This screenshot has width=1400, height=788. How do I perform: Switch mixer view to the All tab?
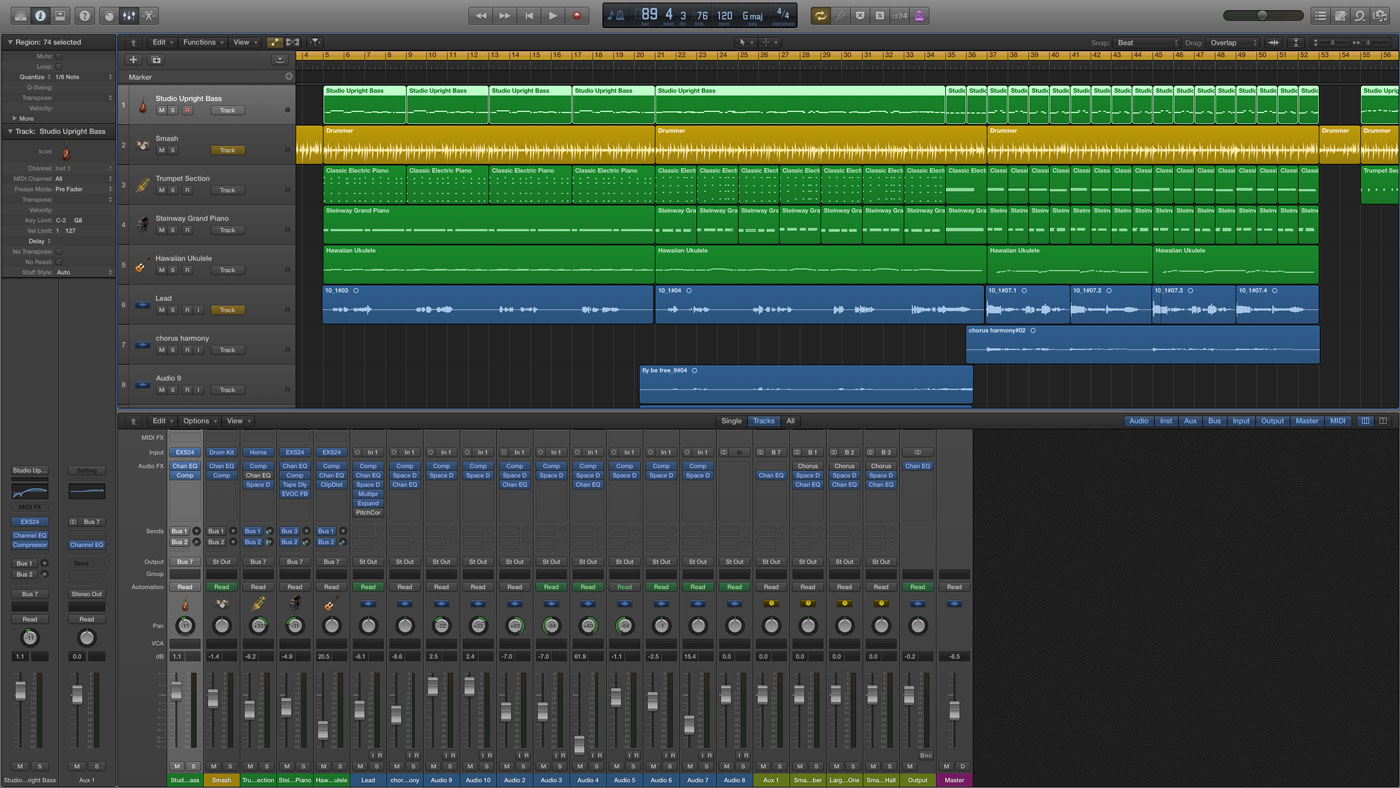click(790, 421)
